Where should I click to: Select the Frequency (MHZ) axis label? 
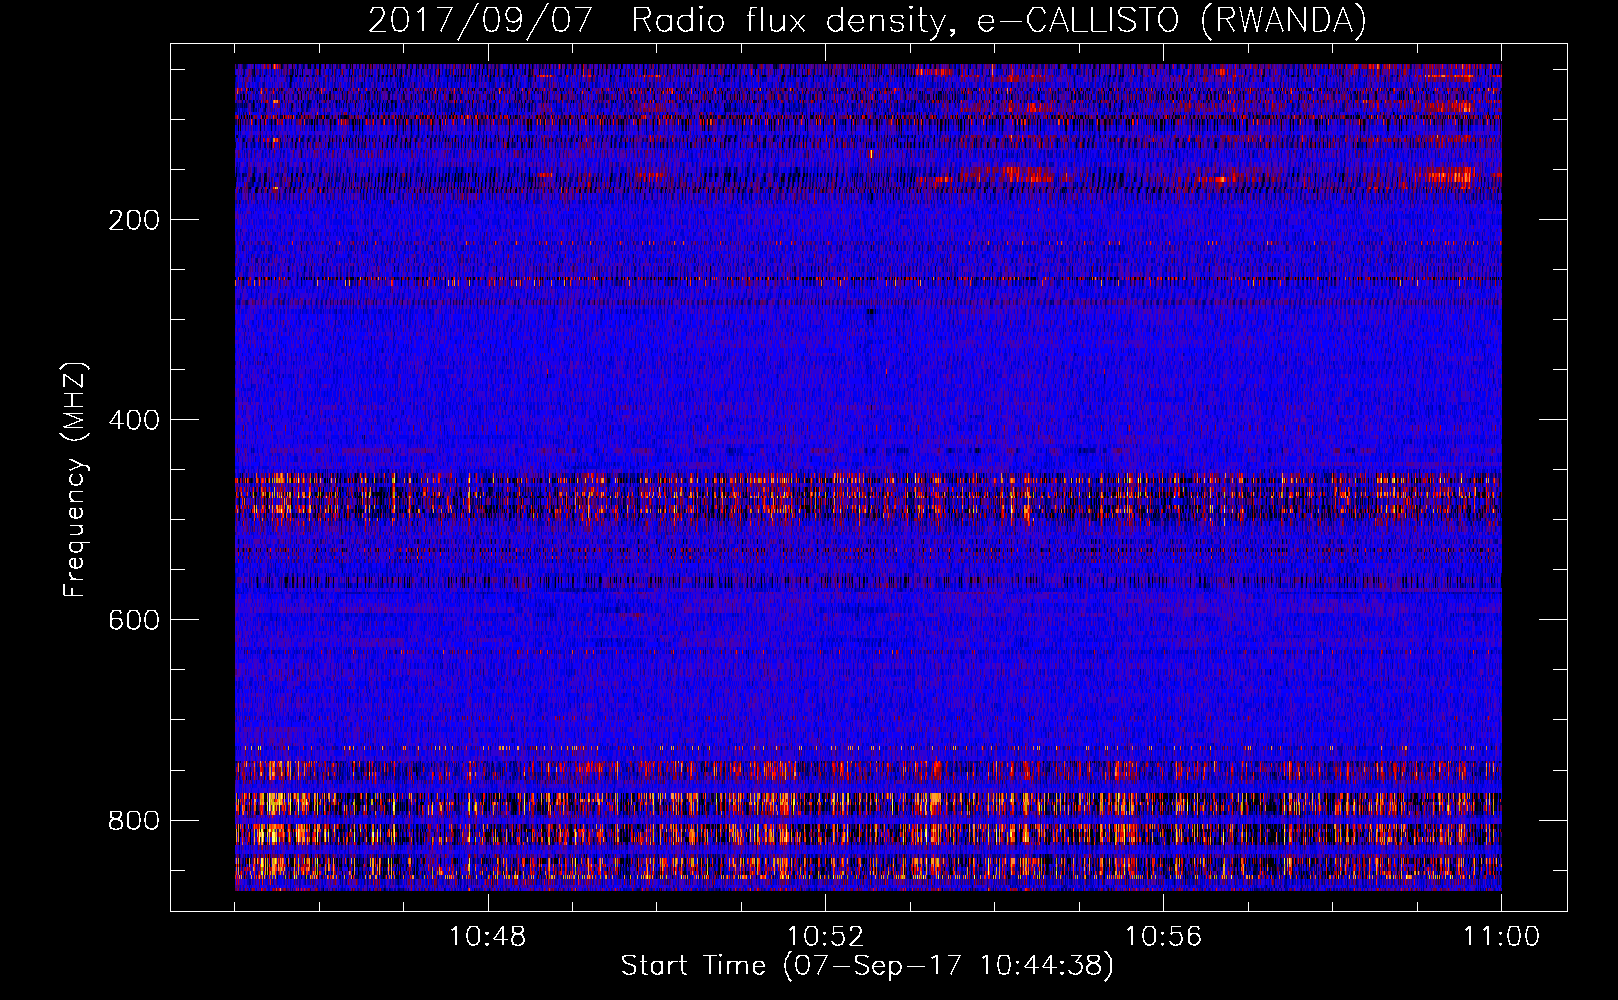click(x=75, y=479)
